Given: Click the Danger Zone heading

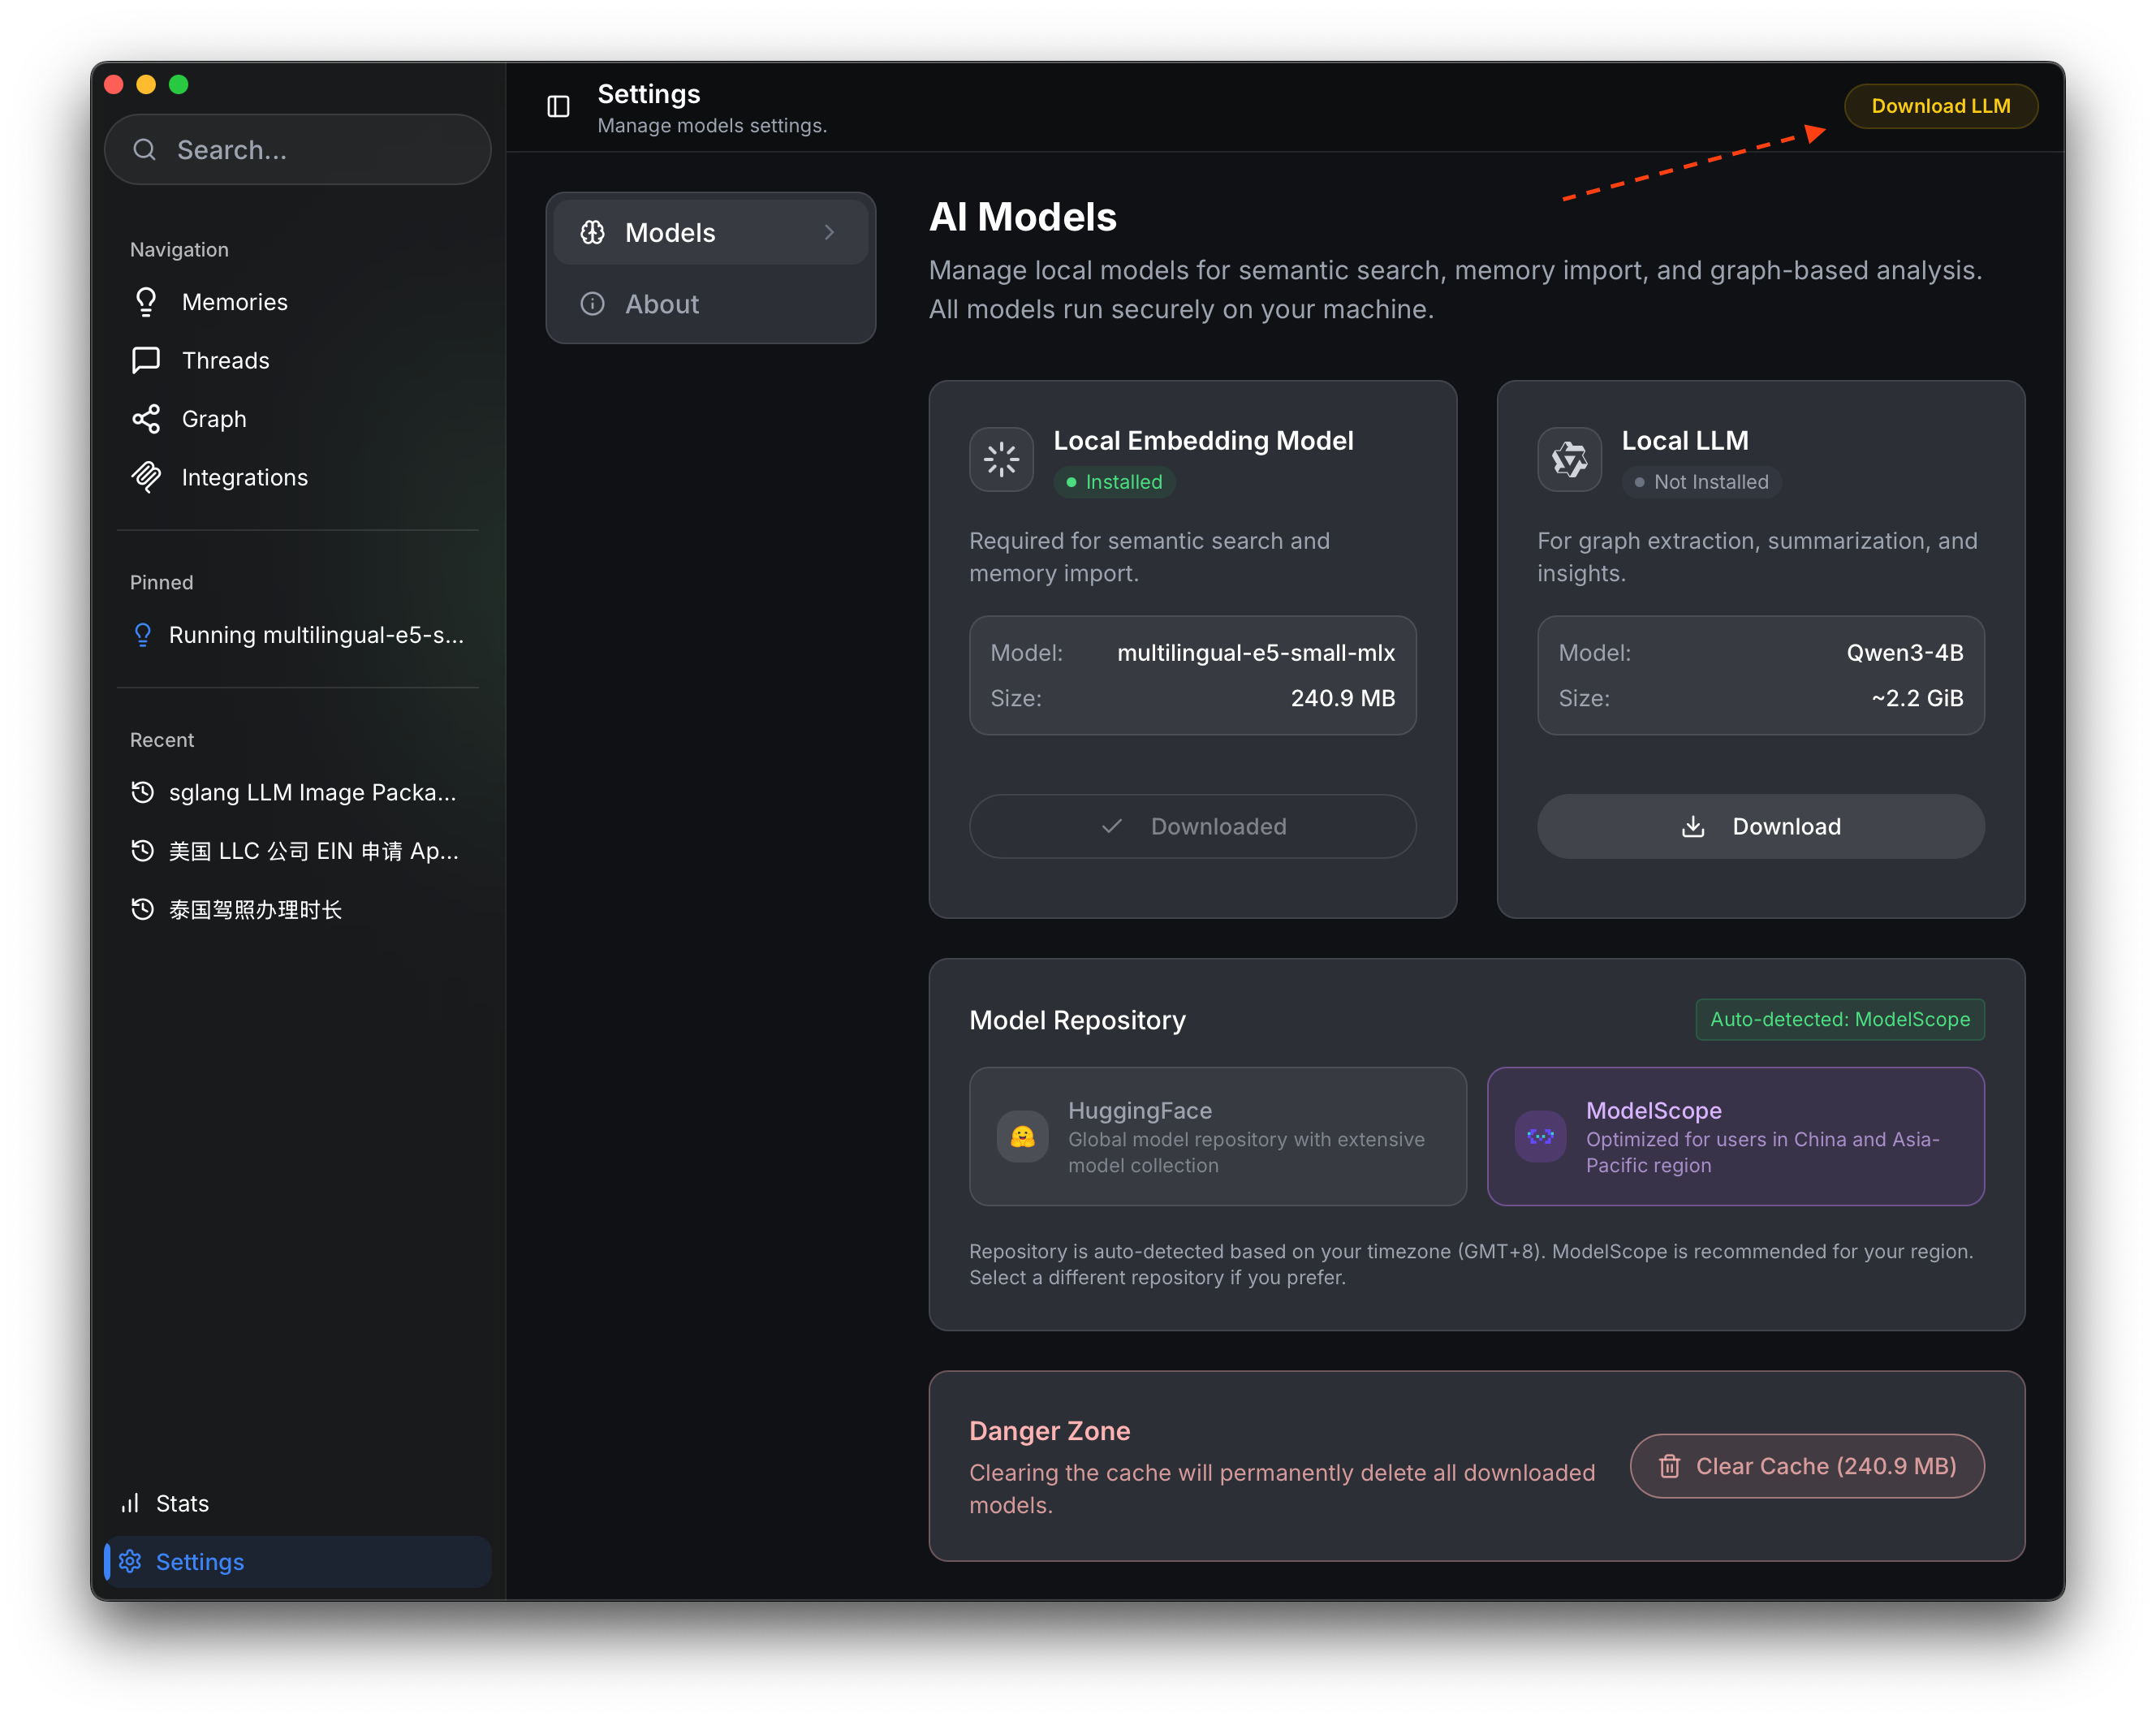Looking at the screenshot, I should (1049, 1431).
